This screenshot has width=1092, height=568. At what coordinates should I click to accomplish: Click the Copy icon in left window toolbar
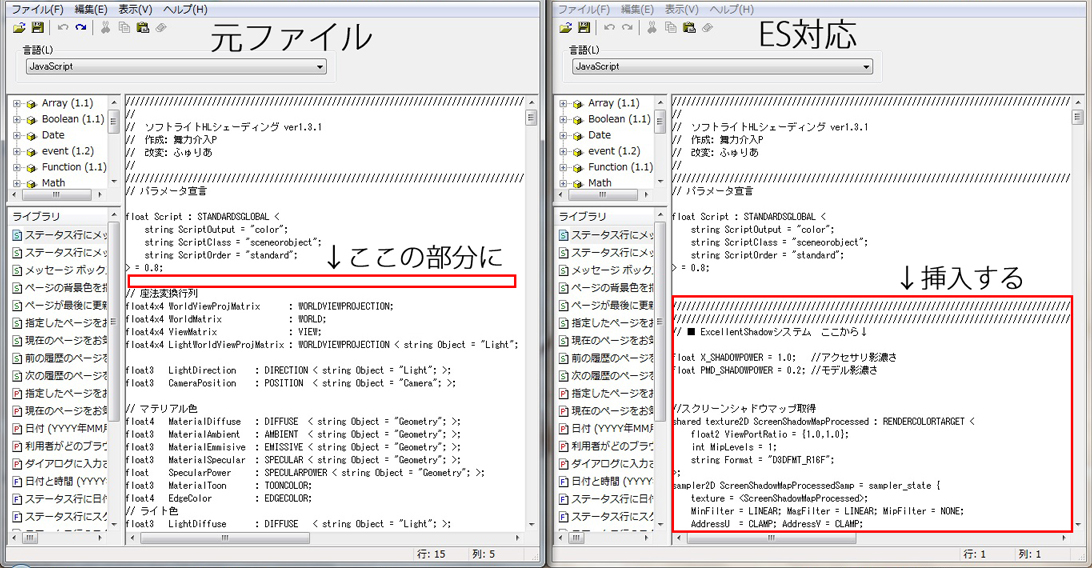pyautogui.click(x=124, y=28)
